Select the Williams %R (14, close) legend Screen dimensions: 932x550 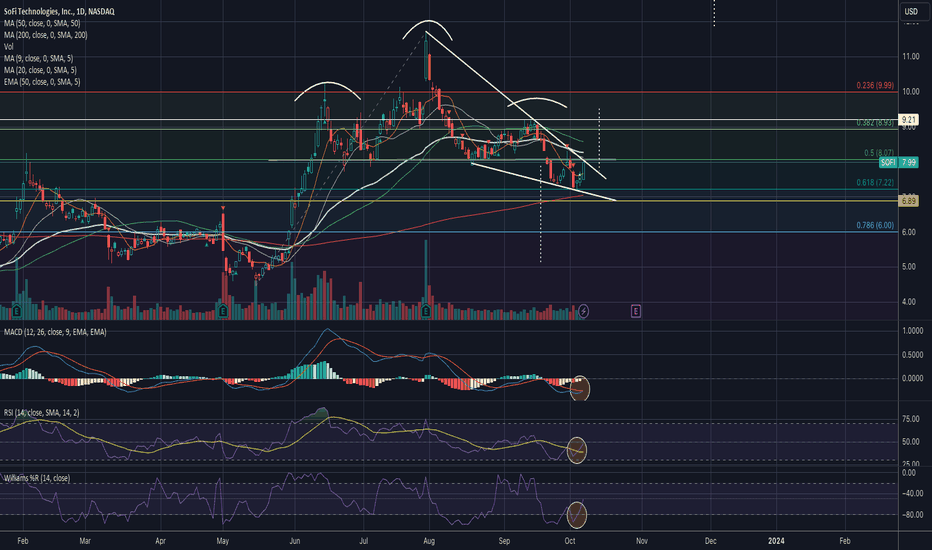coord(37,478)
